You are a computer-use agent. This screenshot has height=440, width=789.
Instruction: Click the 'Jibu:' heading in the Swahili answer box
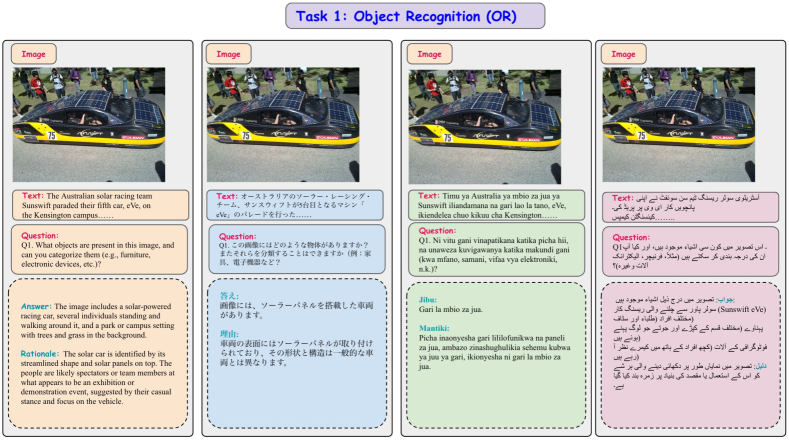422,299
